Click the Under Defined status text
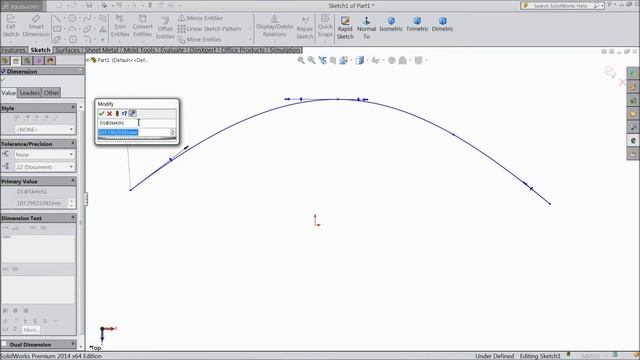This screenshot has width=640, height=360. tap(494, 356)
